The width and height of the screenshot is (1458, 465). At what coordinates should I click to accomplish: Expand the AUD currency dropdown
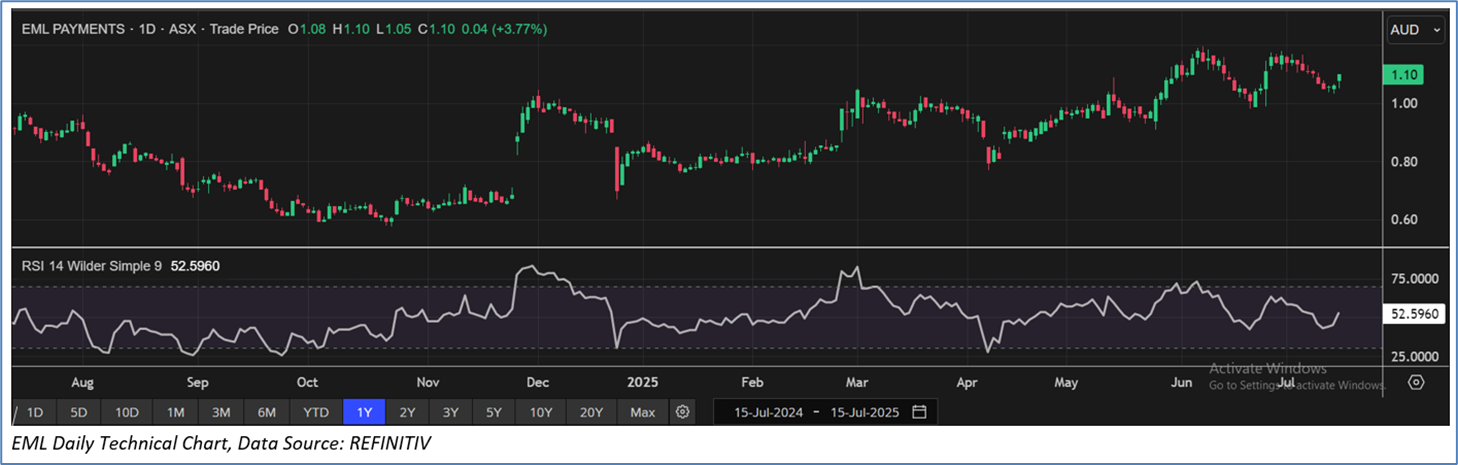[1415, 30]
